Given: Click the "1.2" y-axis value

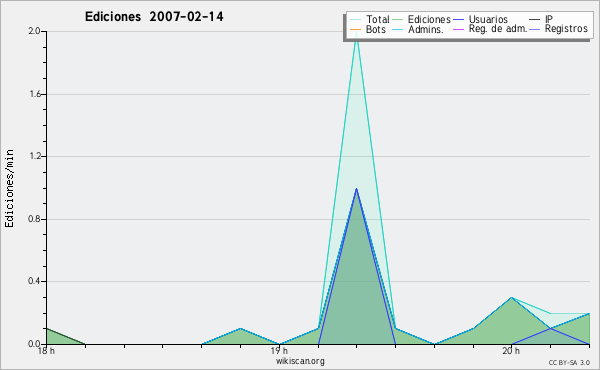Looking at the screenshot, I should [x=35, y=156].
